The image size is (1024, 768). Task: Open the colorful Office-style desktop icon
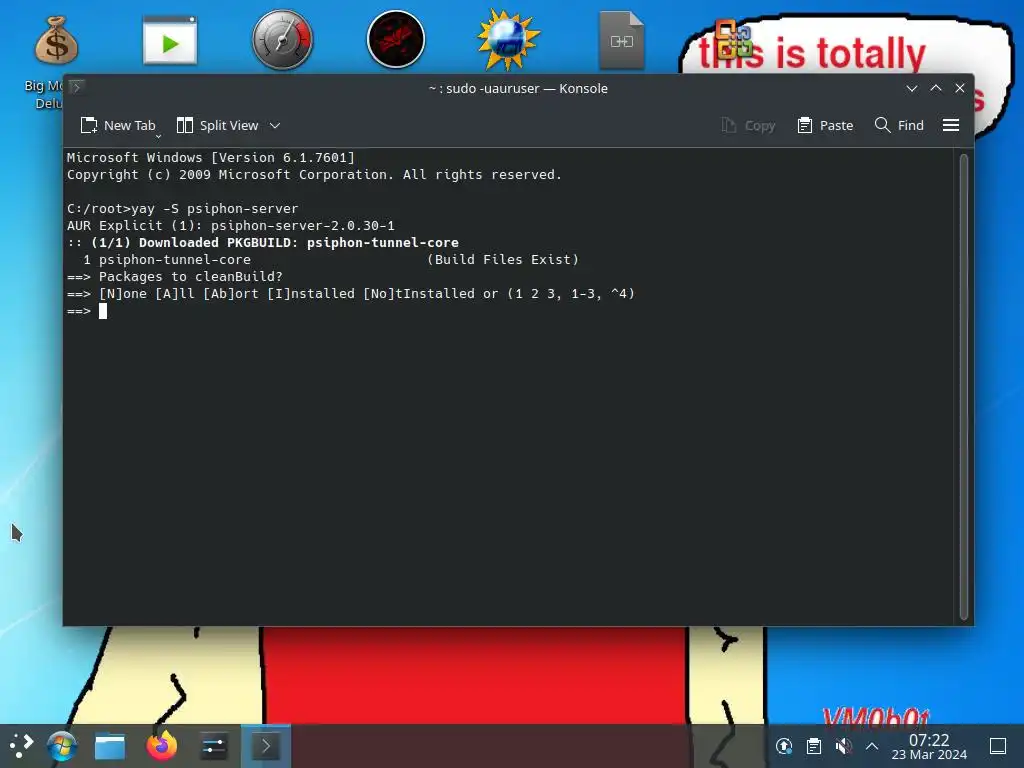pos(733,39)
